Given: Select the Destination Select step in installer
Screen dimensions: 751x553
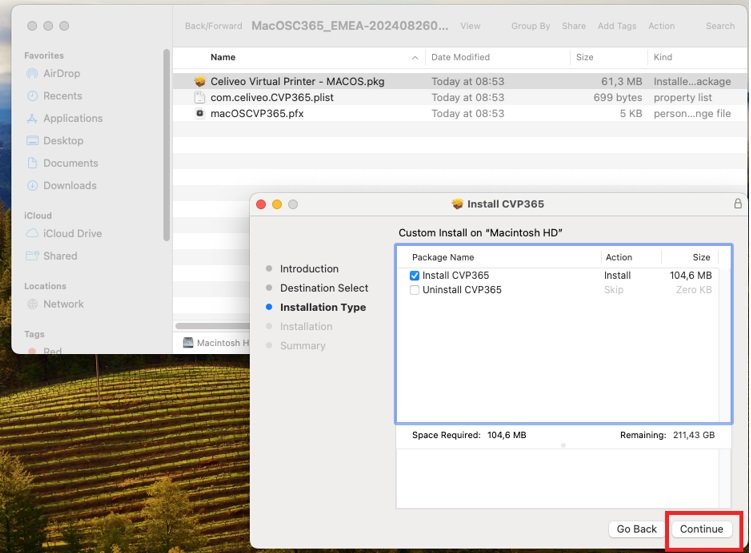Looking at the screenshot, I should click(x=324, y=288).
